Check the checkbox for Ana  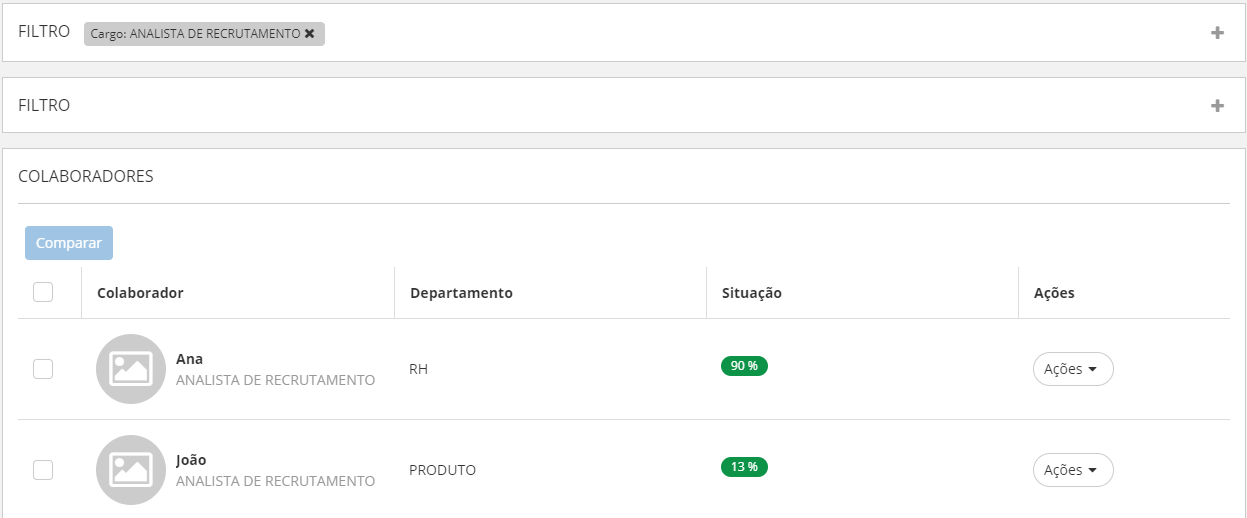click(x=43, y=369)
